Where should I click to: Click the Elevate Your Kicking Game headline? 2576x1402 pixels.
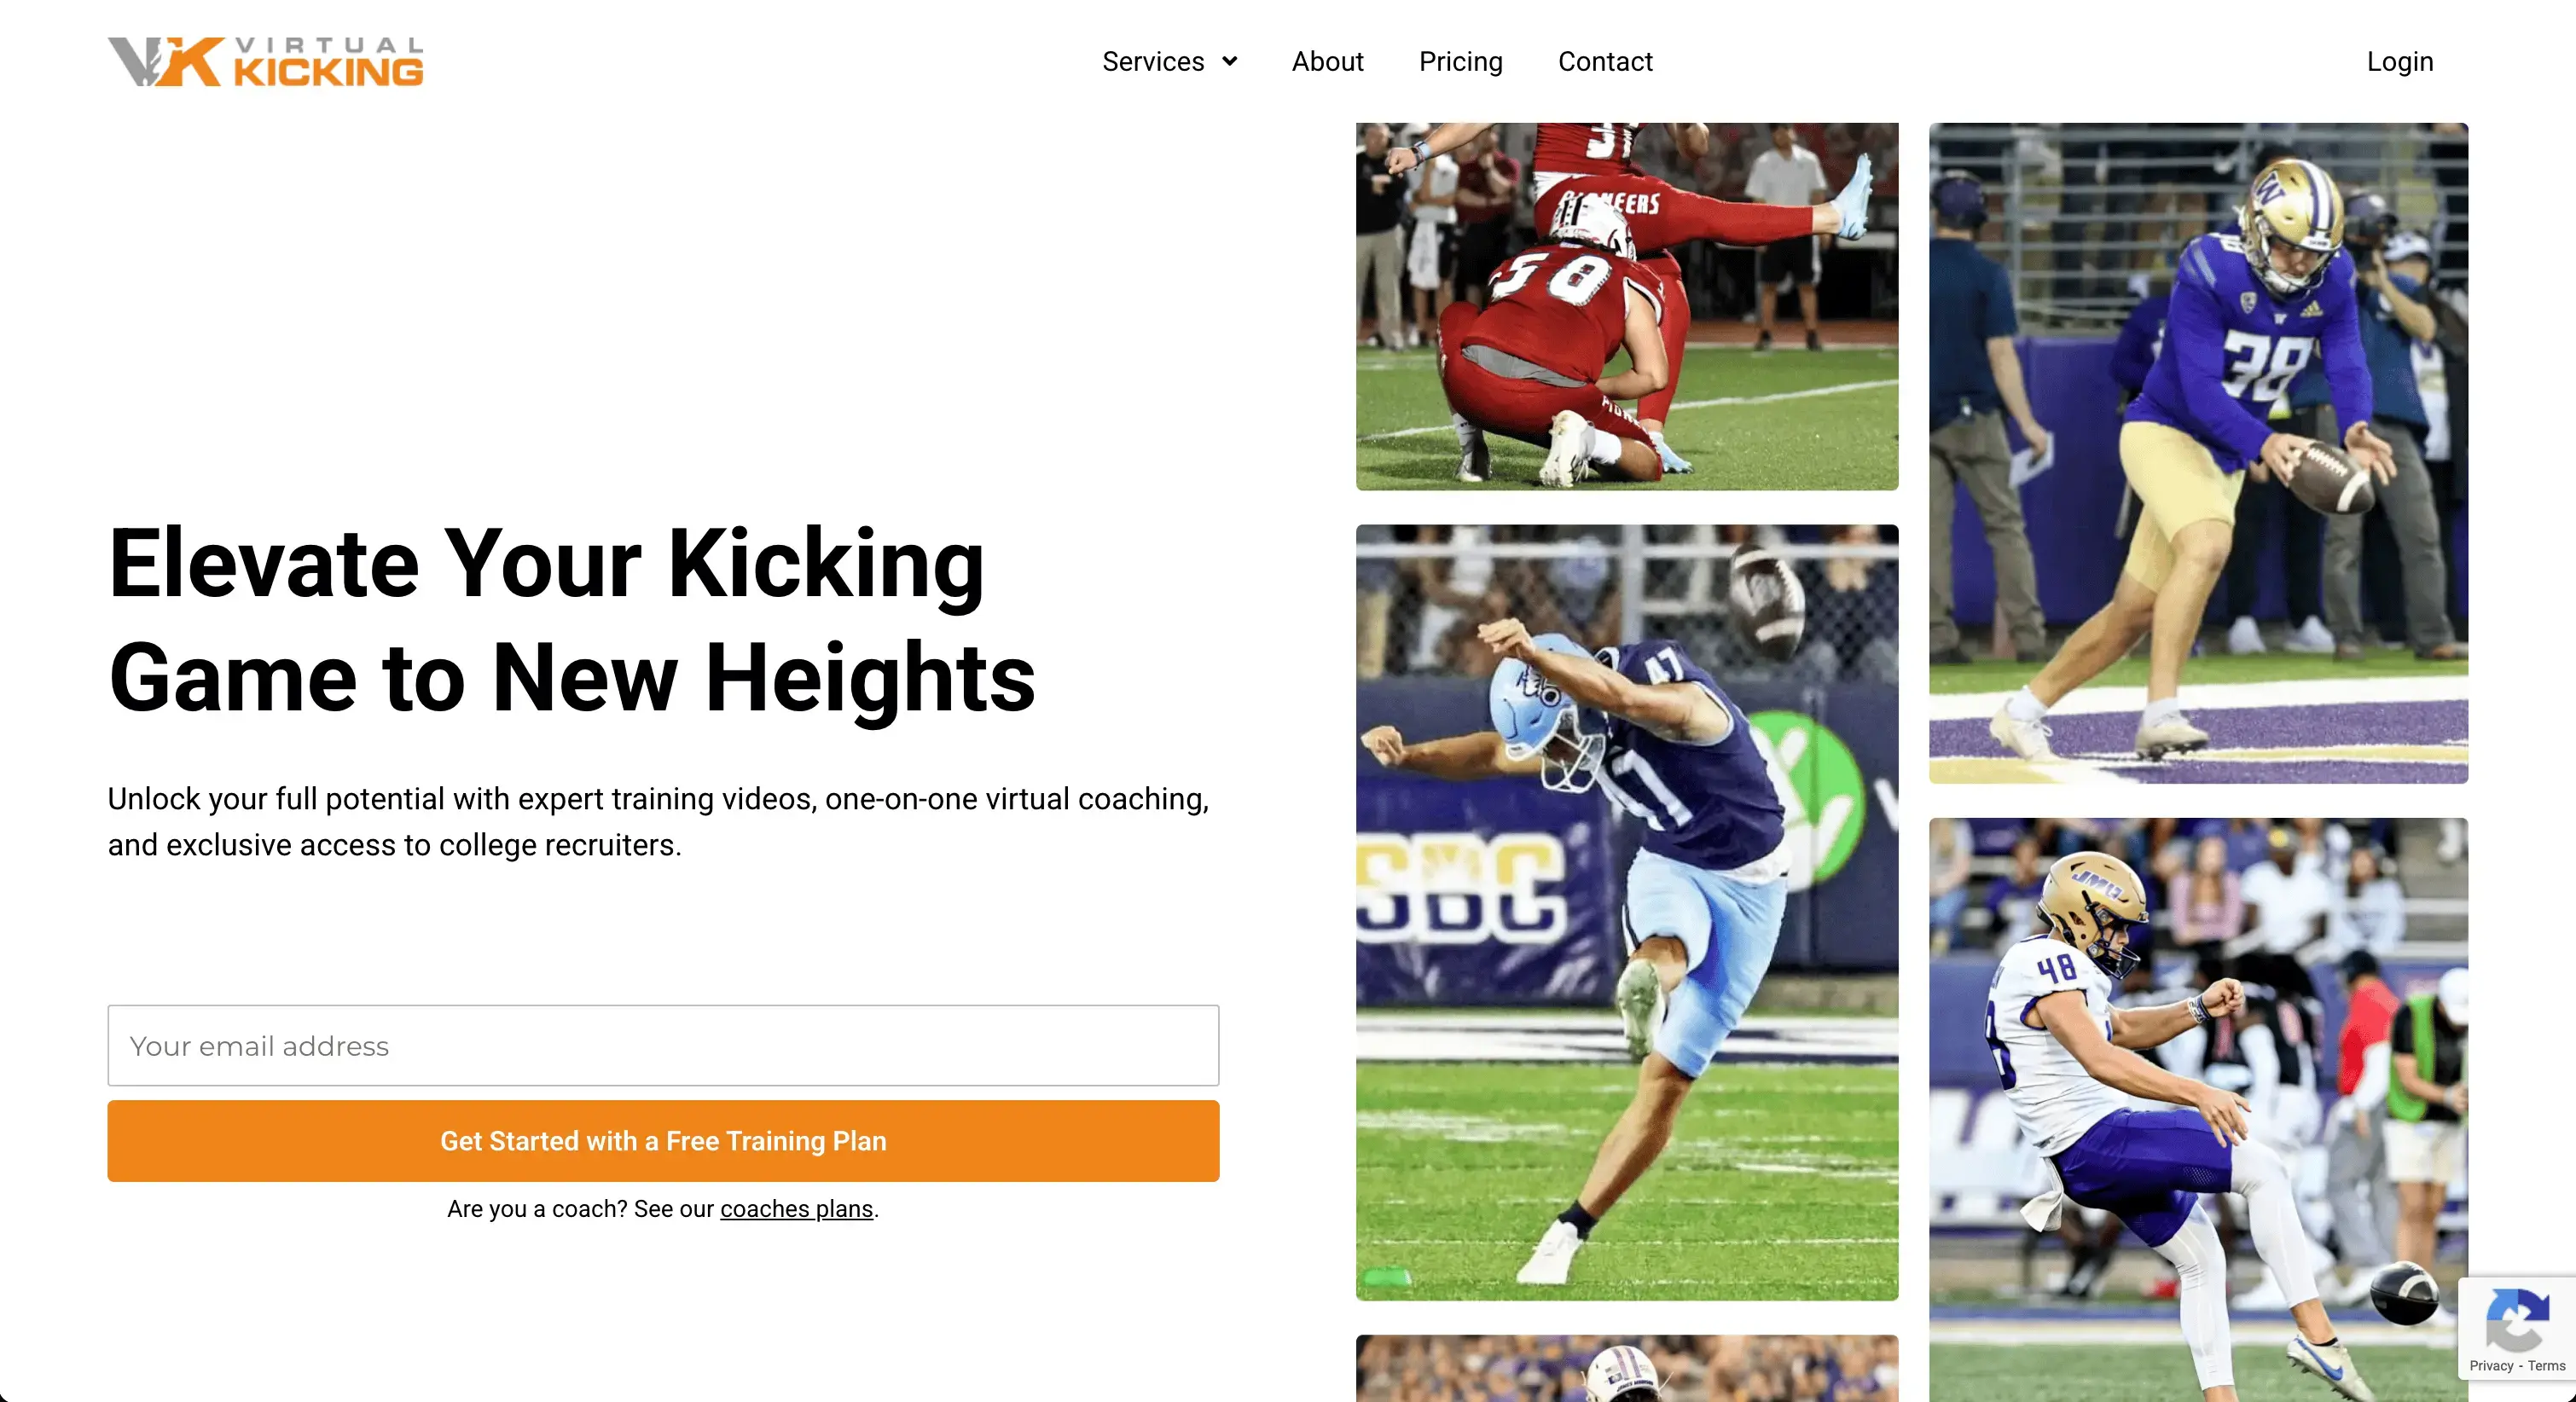(x=572, y=620)
